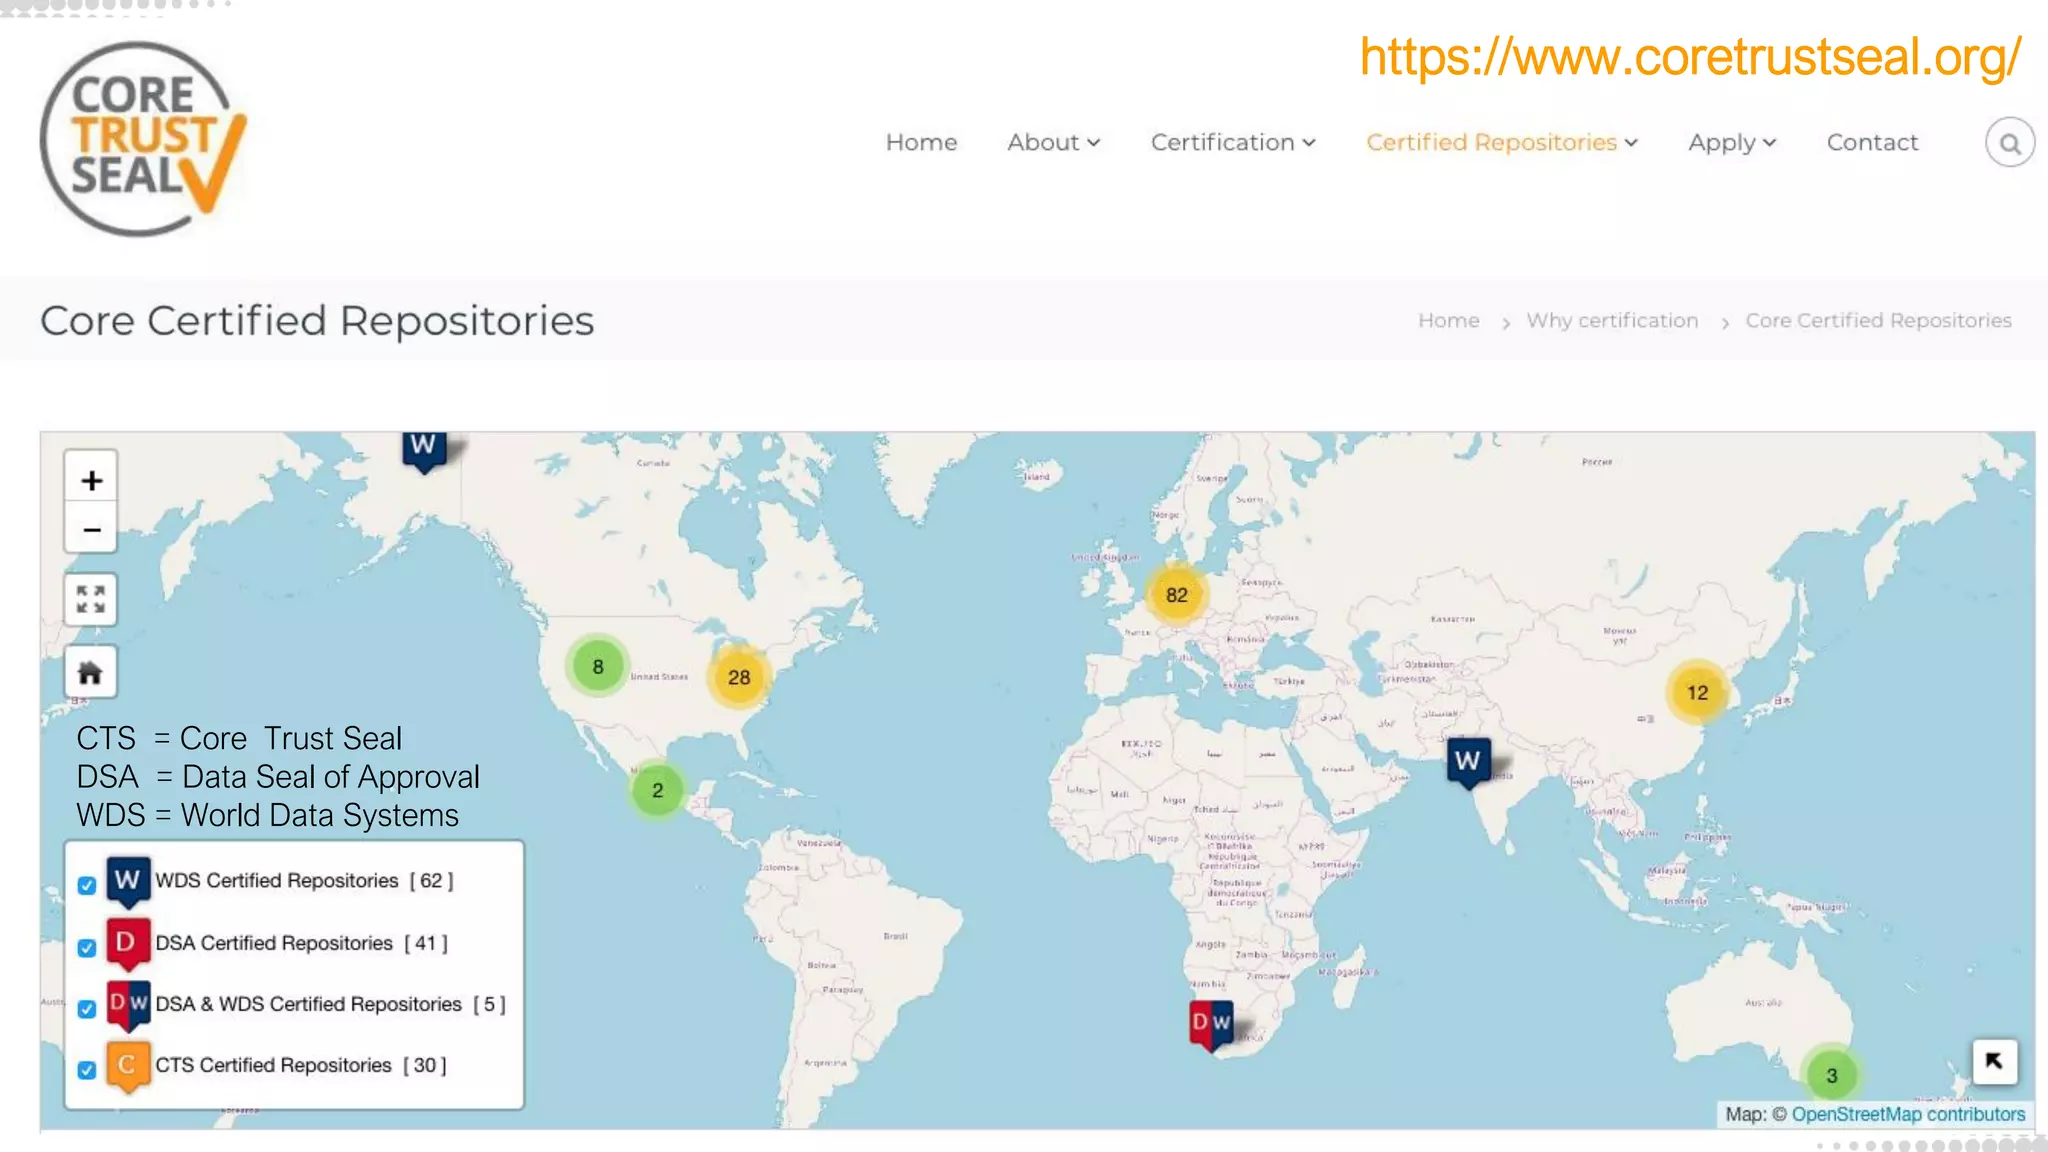Uncheck DSA Certified Repositories checkbox

(x=87, y=947)
